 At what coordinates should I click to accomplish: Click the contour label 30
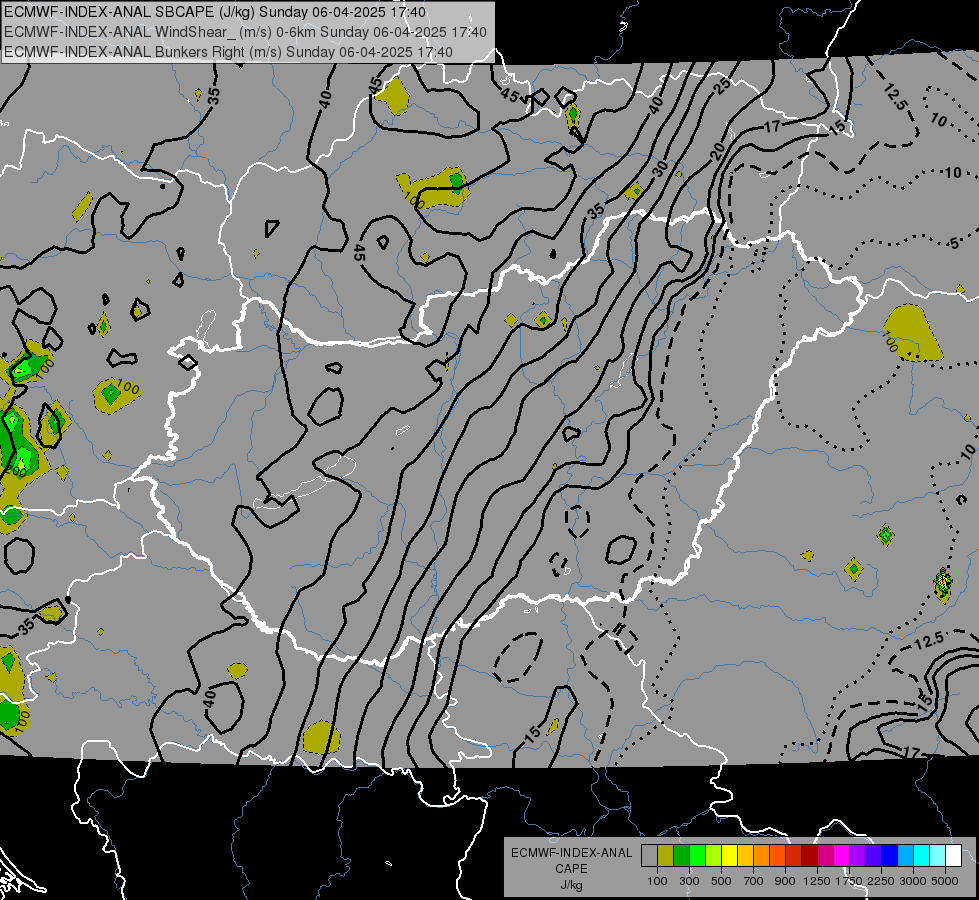pos(659,169)
